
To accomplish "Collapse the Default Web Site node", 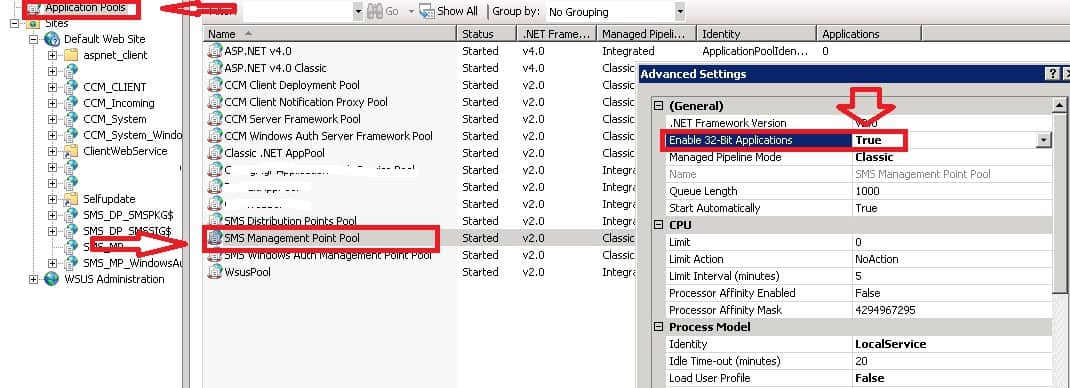I will pos(33,39).
